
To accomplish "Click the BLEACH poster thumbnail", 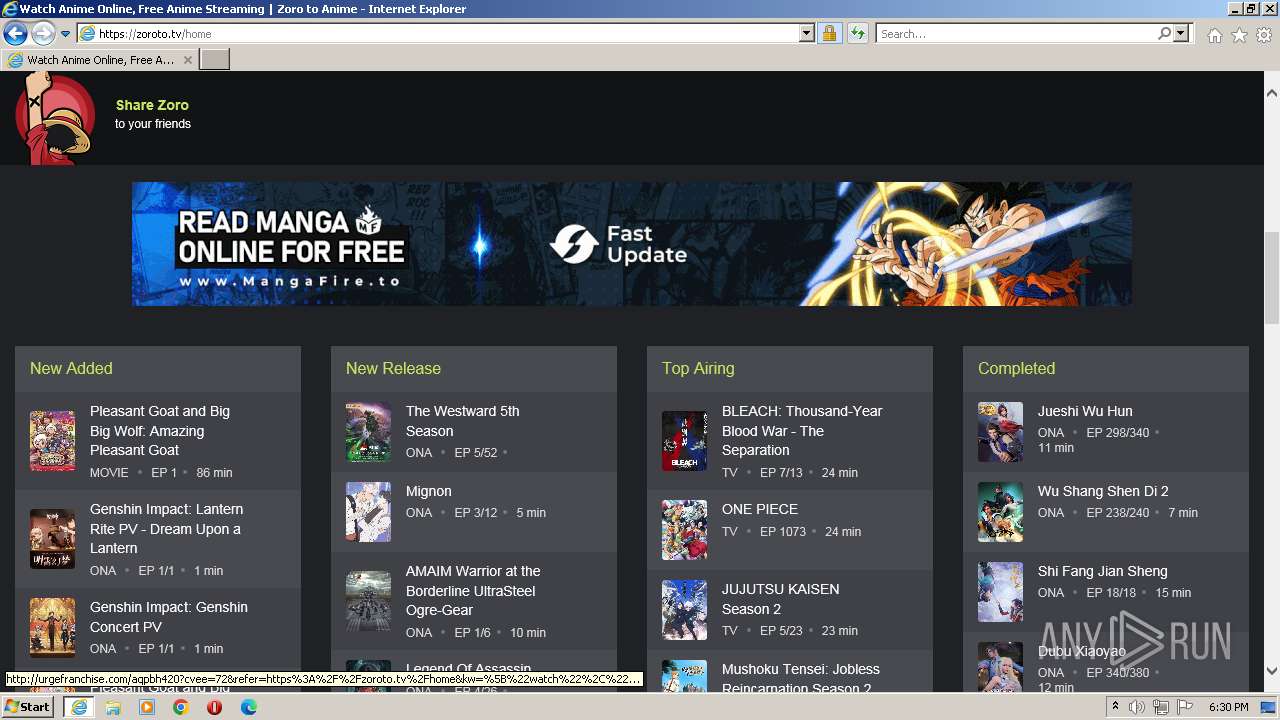I will 684,441.
